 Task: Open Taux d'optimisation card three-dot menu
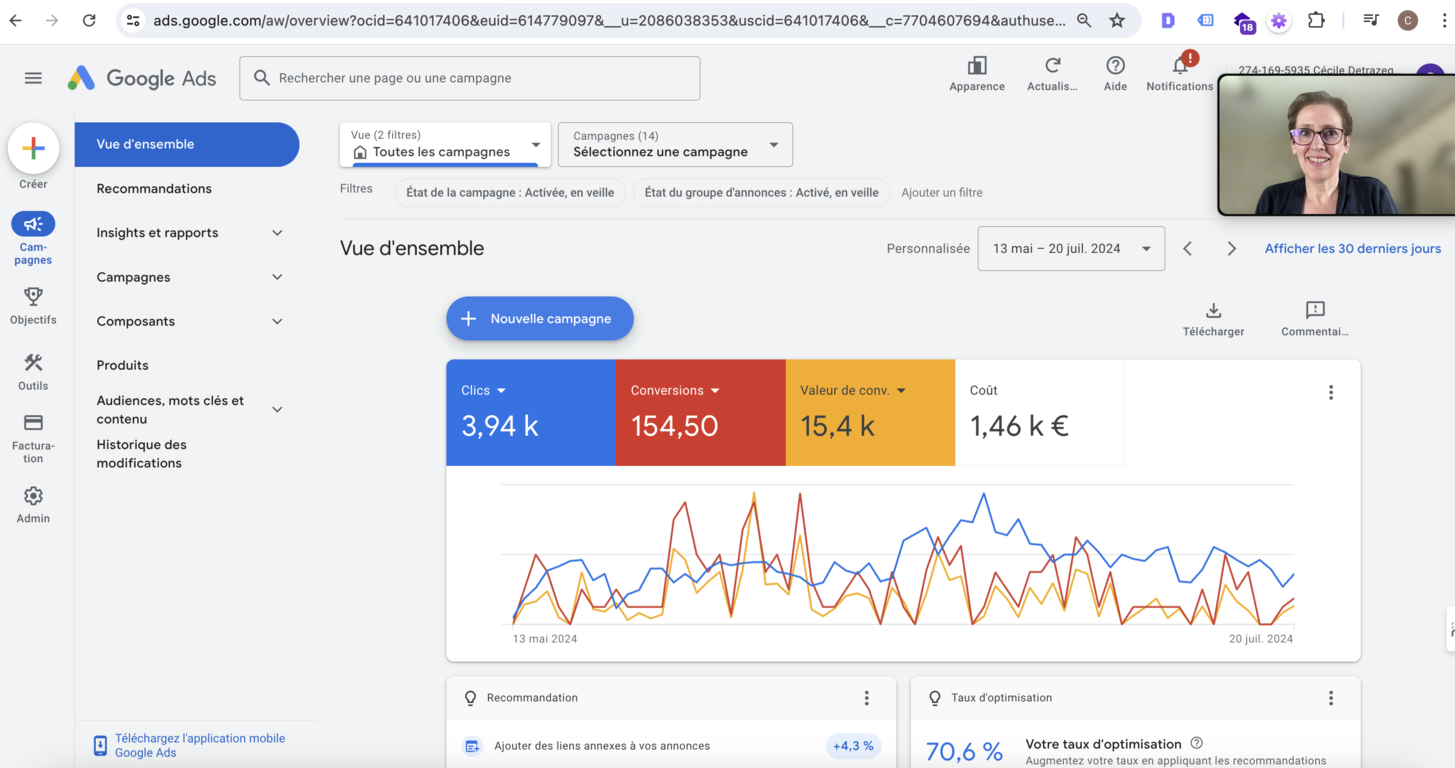(x=1331, y=698)
